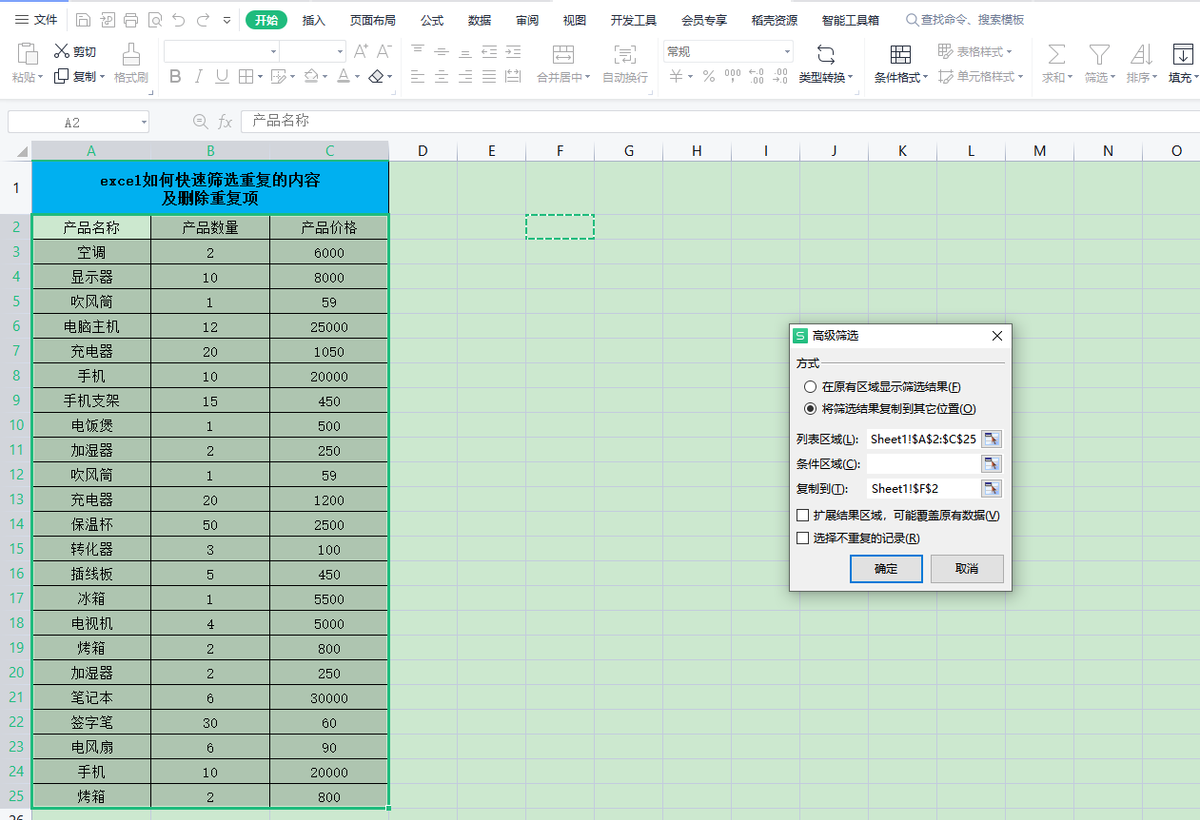Check 选择不重复的记录 checkbox

[x=802, y=538]
